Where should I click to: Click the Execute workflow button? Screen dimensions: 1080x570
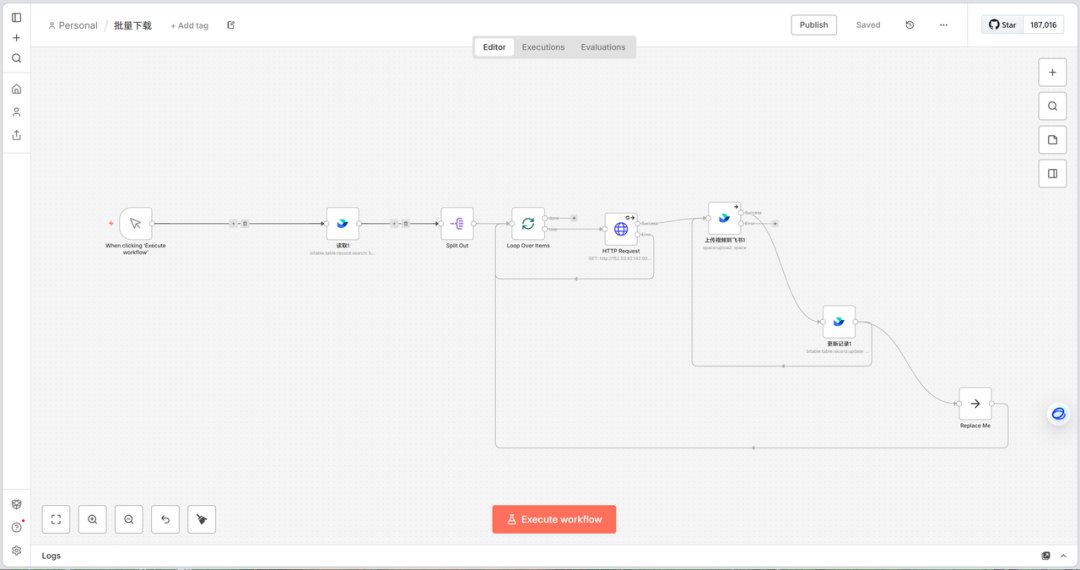tap(554, 519)
